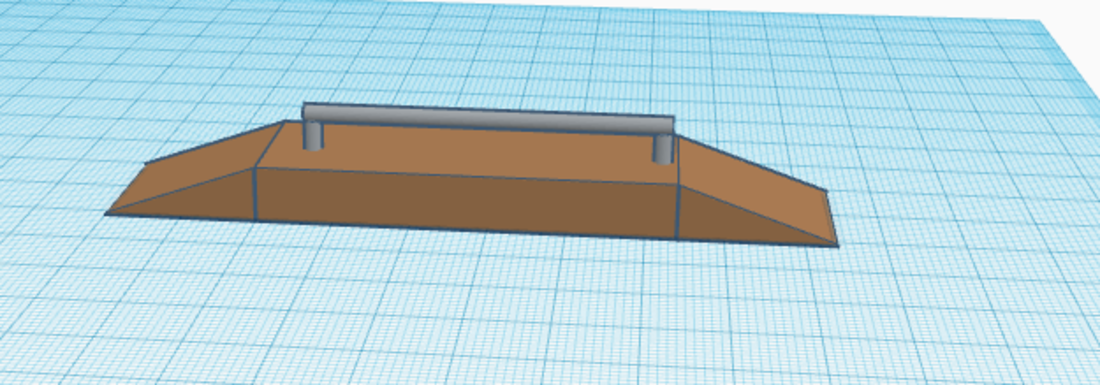Click the right support post of the rail
Screen dimensions: 1100x385
tap(662, 149)
